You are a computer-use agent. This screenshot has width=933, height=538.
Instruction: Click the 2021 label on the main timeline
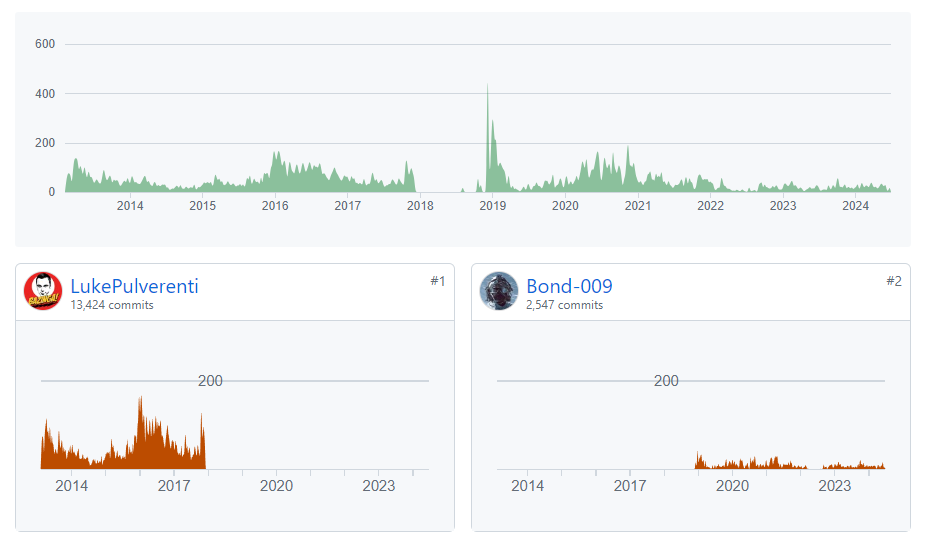638,206
